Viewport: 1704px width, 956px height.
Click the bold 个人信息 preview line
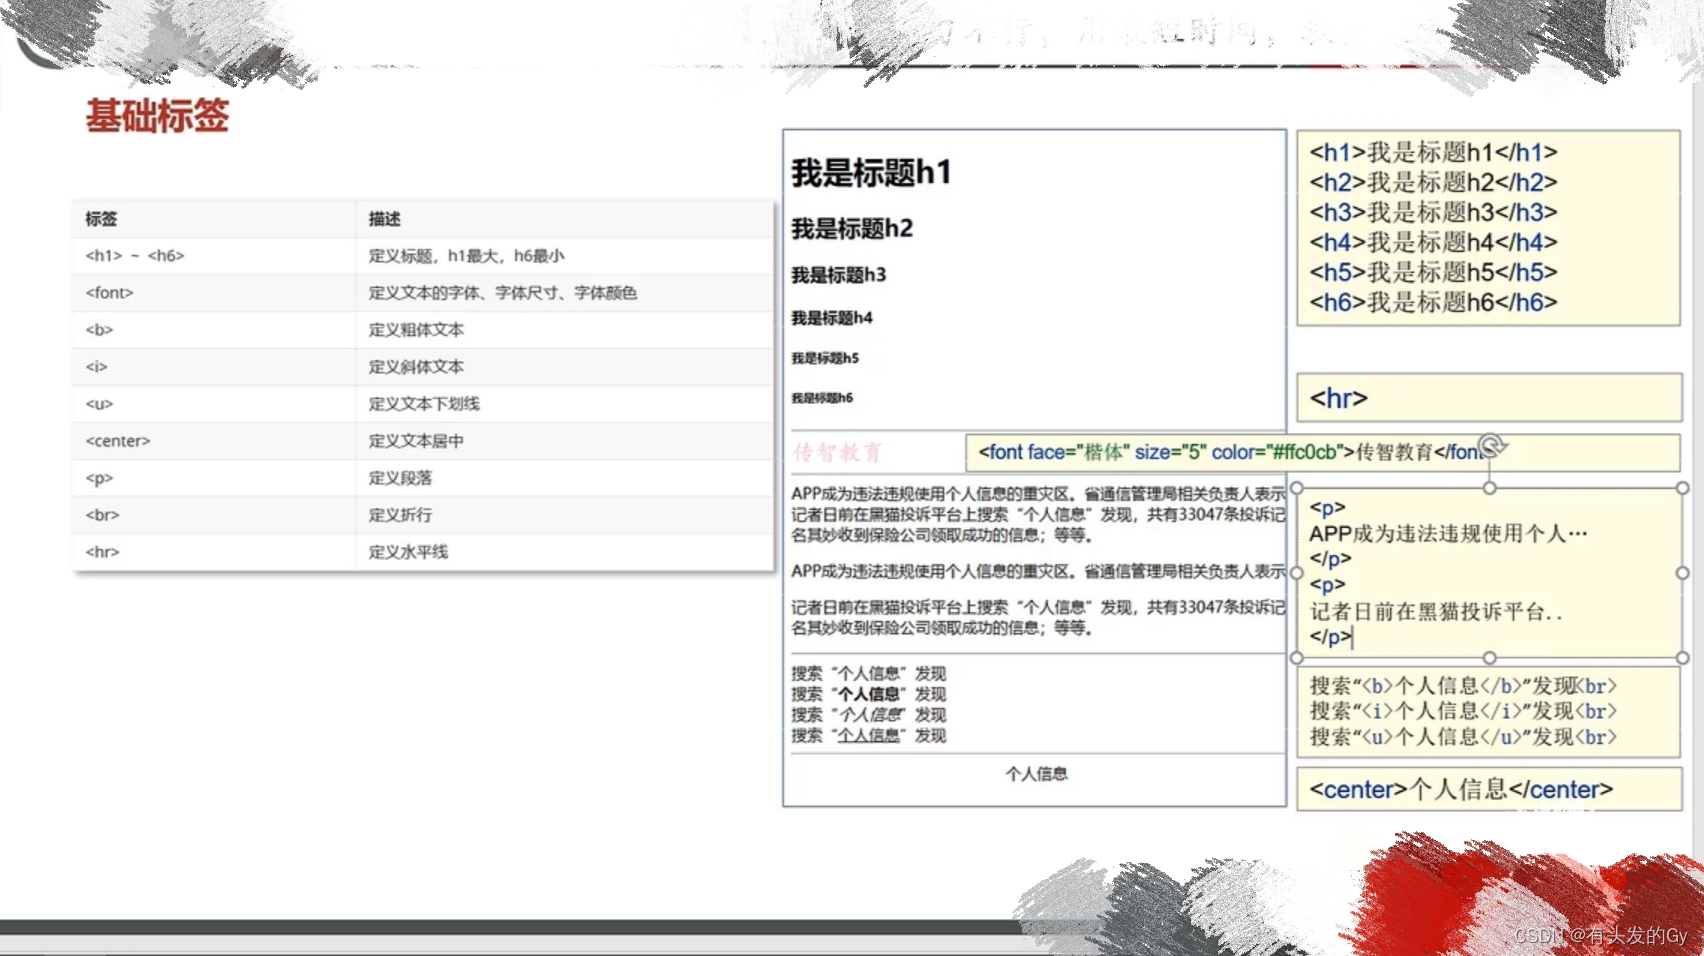click(868, 693)
